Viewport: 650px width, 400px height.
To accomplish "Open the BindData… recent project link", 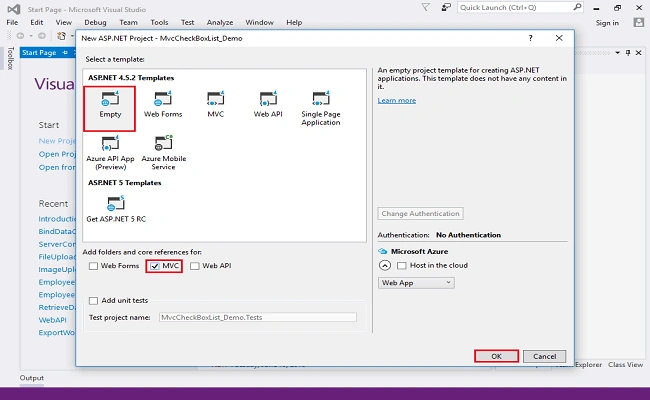I will click(57, 231).
